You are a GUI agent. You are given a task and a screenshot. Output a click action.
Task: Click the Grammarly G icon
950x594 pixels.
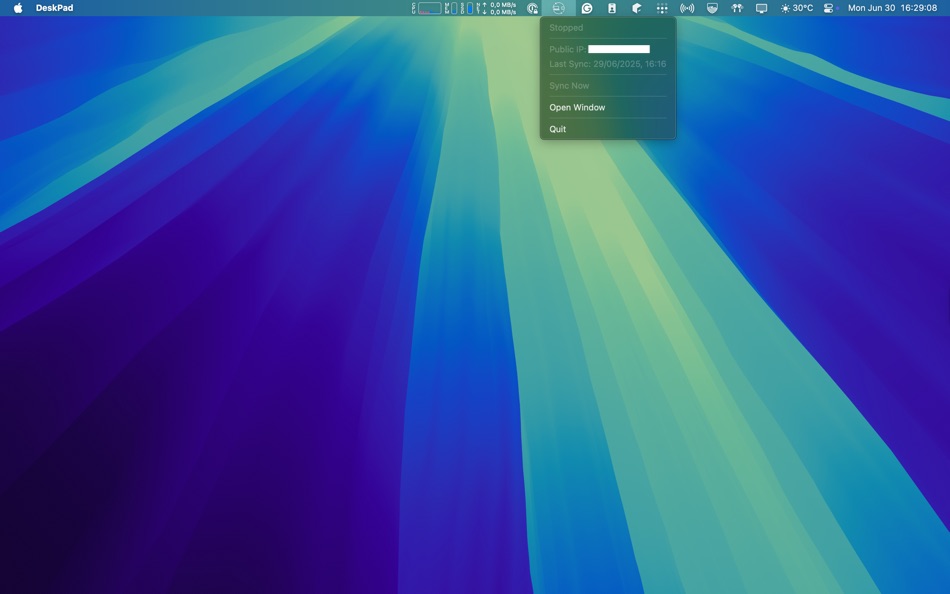coord(586,8)
